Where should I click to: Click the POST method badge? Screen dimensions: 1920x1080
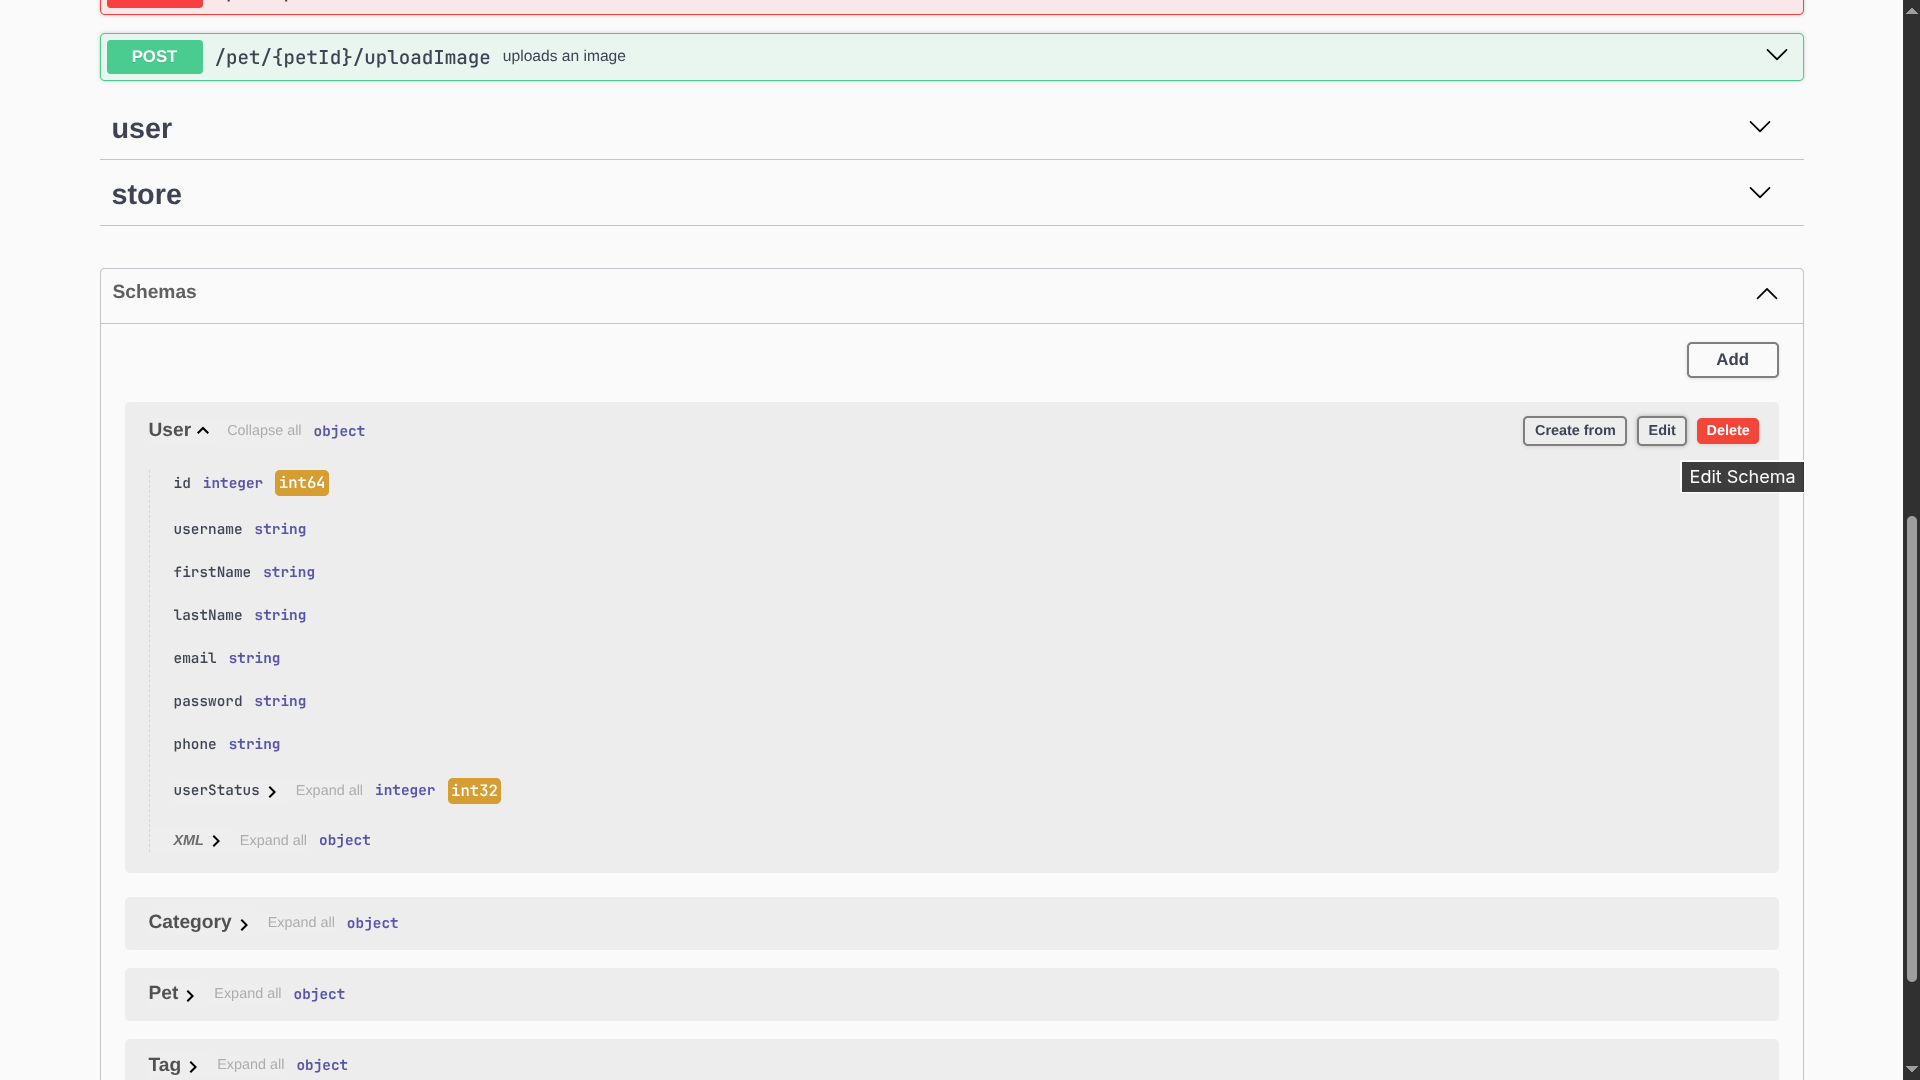click(x=154, y=57)
